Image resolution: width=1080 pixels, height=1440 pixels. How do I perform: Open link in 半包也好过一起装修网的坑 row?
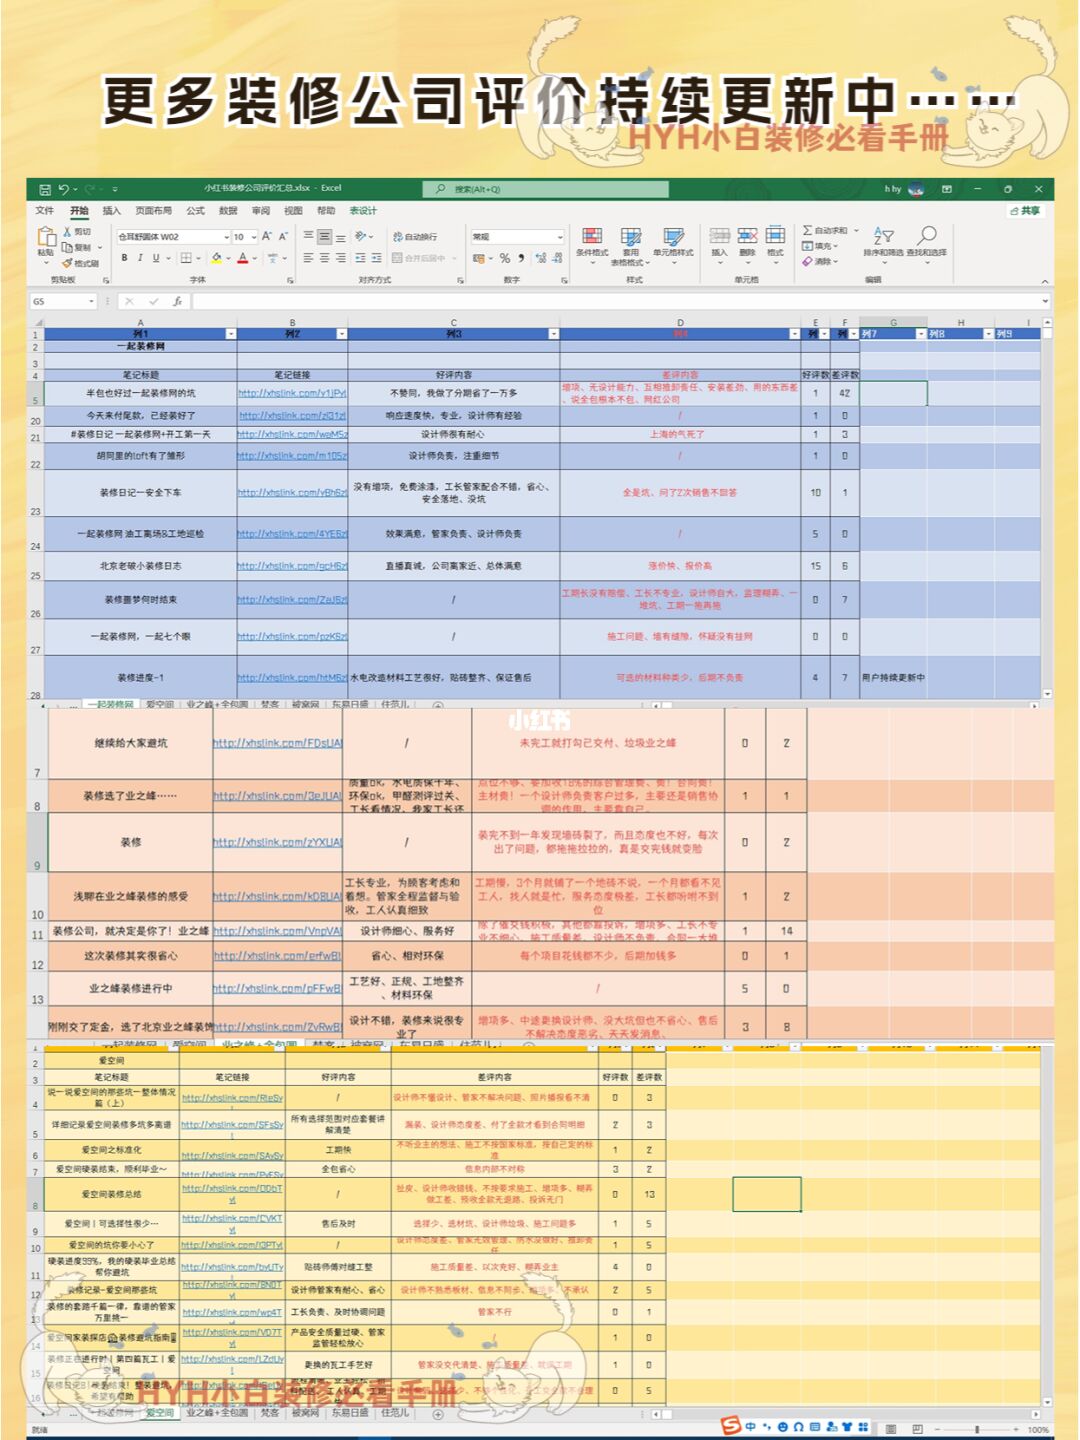(293, 393)
